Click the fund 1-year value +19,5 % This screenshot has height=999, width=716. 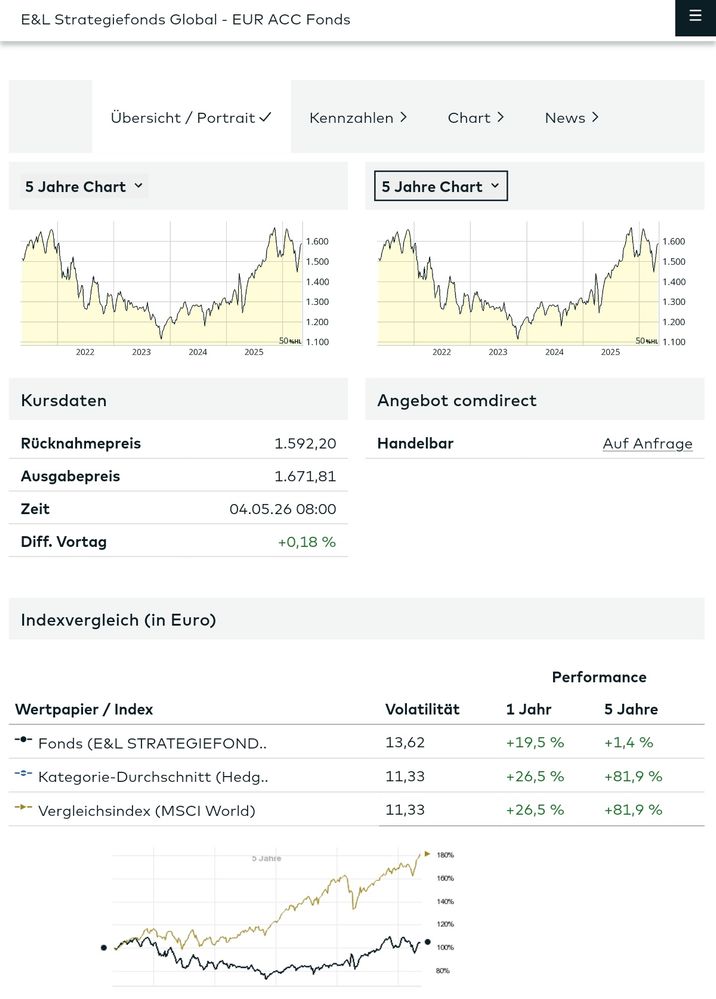pos(534,742)
